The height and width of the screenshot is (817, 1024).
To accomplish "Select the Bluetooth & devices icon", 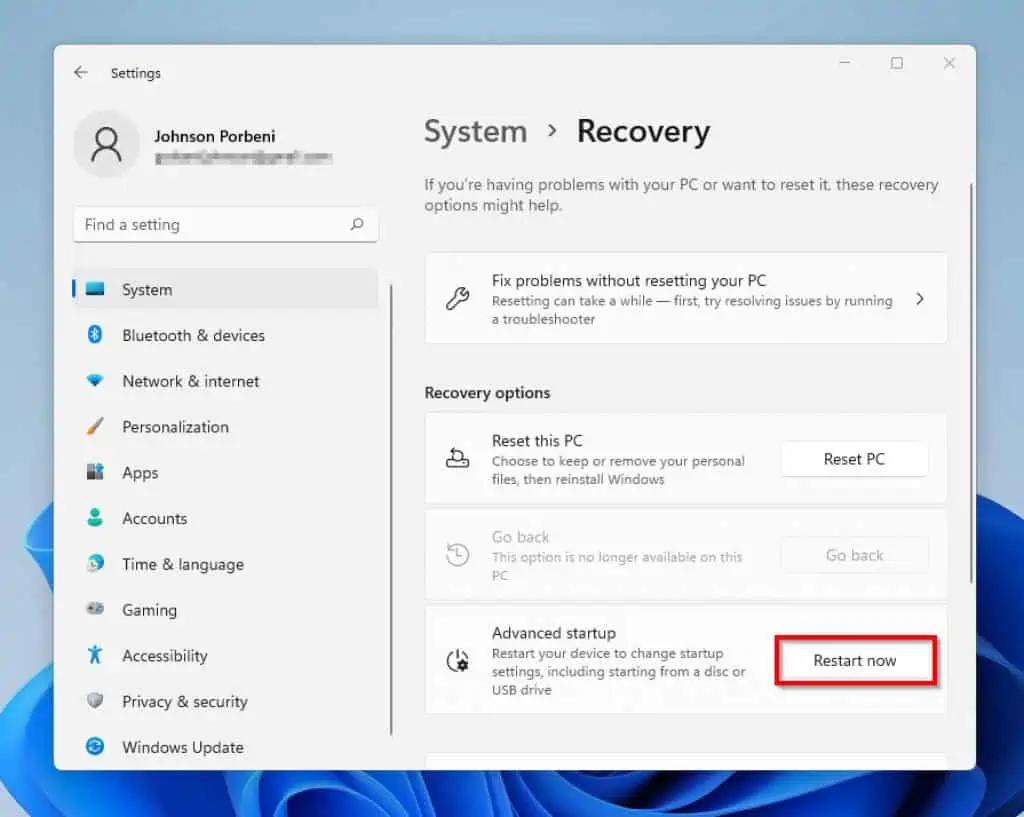I will (x=95, y=335).
